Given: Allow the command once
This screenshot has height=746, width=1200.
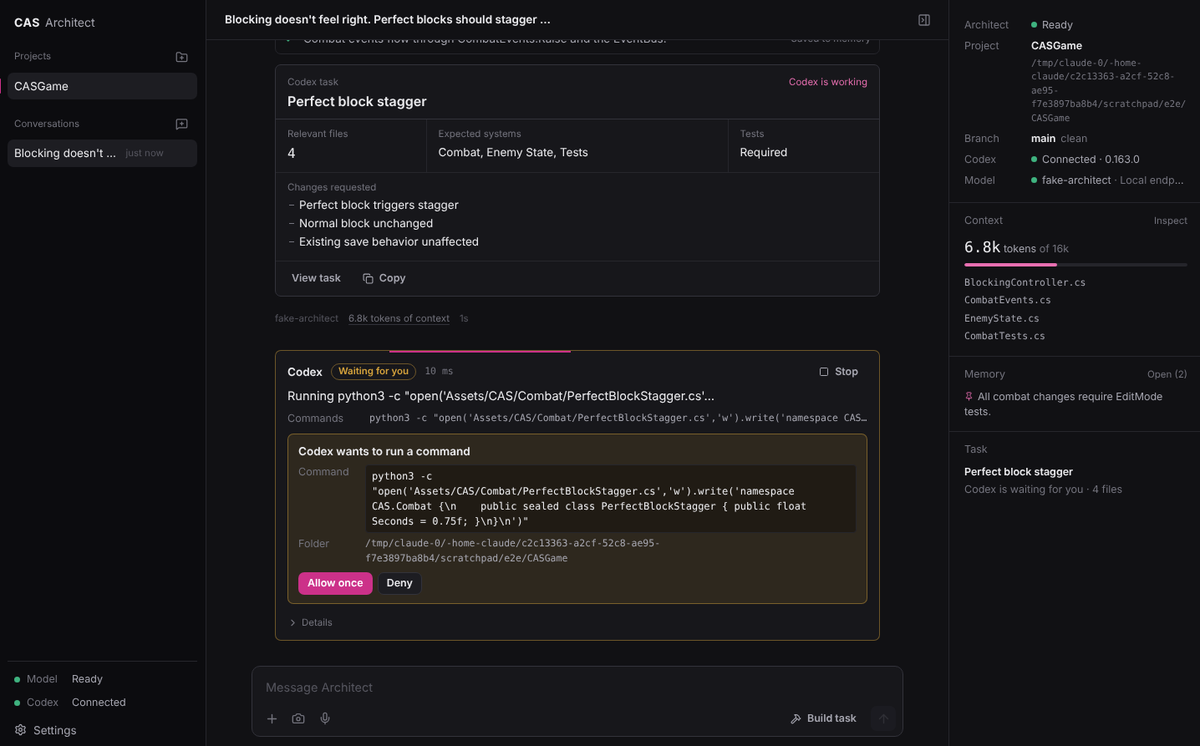Looking at the screenshot, I should click(335, 583).
